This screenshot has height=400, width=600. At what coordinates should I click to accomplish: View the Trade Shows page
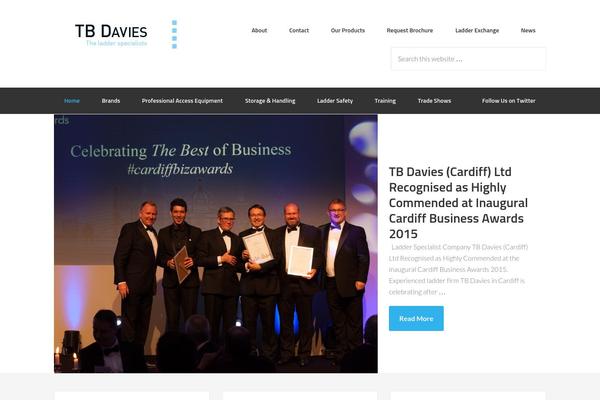coord(434,101)
